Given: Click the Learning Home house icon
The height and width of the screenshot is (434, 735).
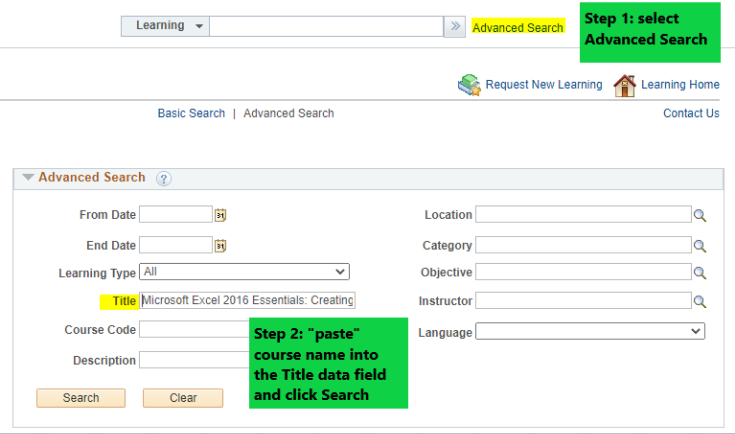Looking at the screenshot, I should pos(624,85).
